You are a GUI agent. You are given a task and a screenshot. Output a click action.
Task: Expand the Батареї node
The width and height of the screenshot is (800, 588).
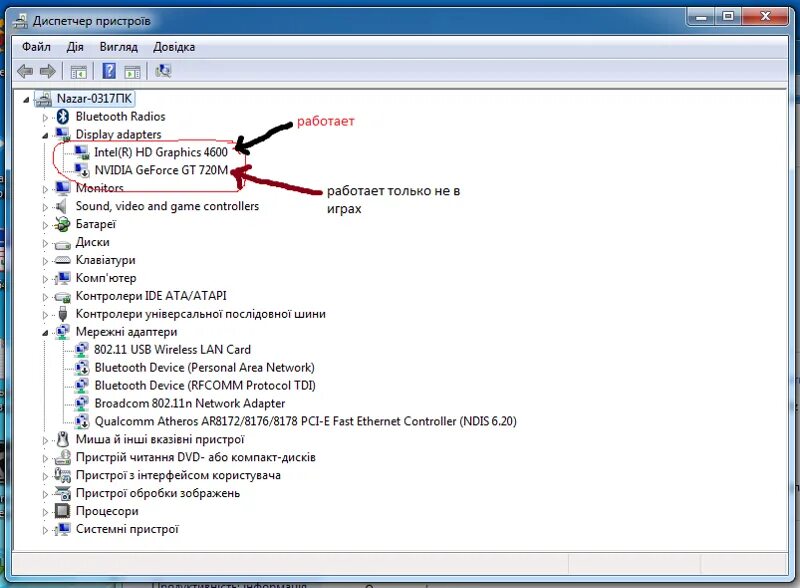(45, 225)
